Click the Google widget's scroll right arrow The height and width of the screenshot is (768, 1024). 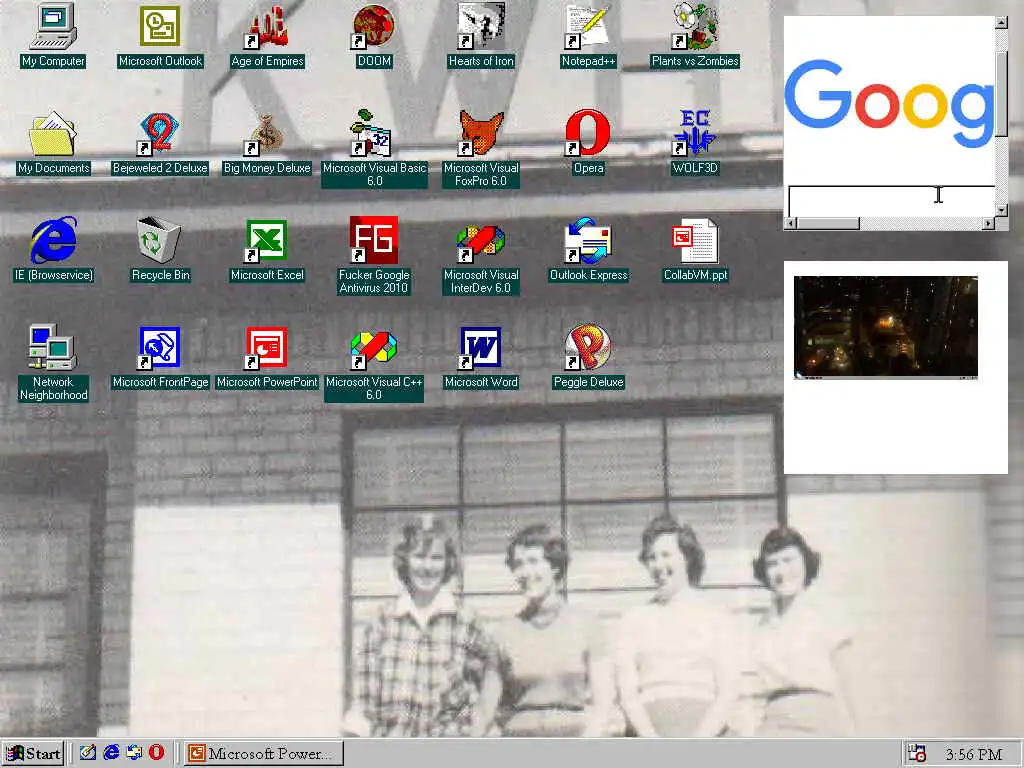(989, 223)
